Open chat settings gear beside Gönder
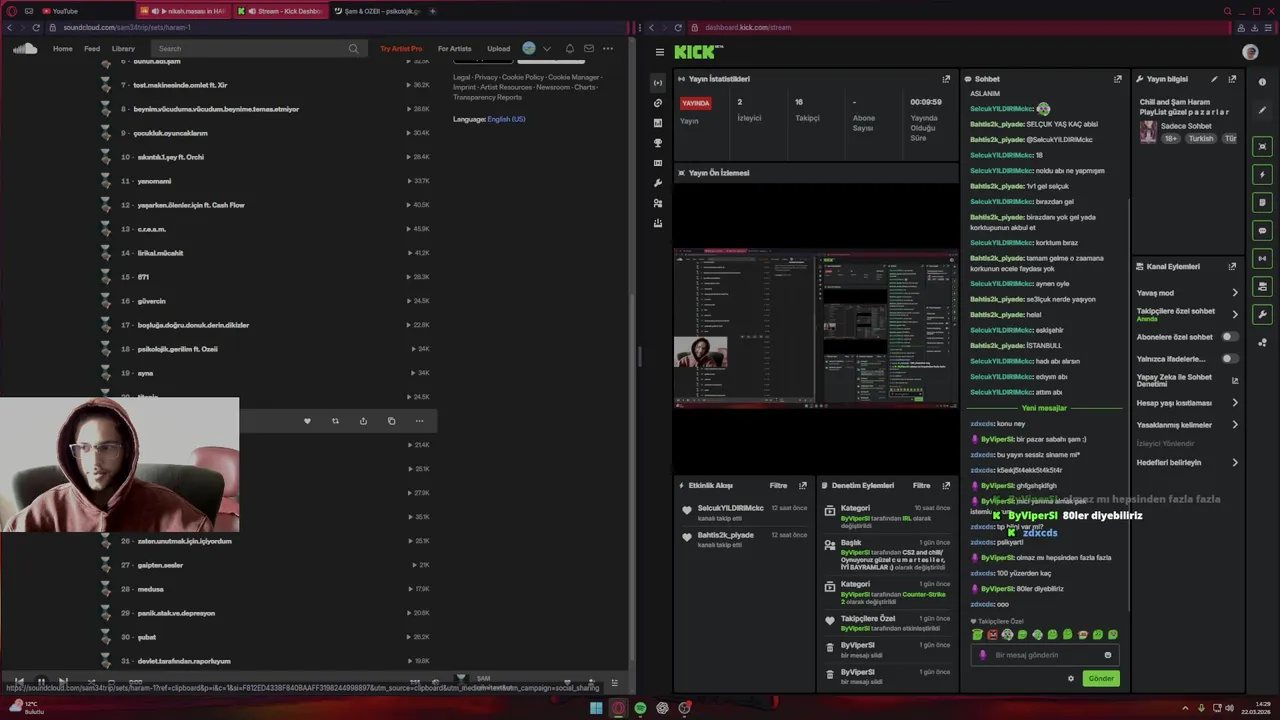The height and width of the screenshot is (720, 1280). click(x=1071, y=678)
